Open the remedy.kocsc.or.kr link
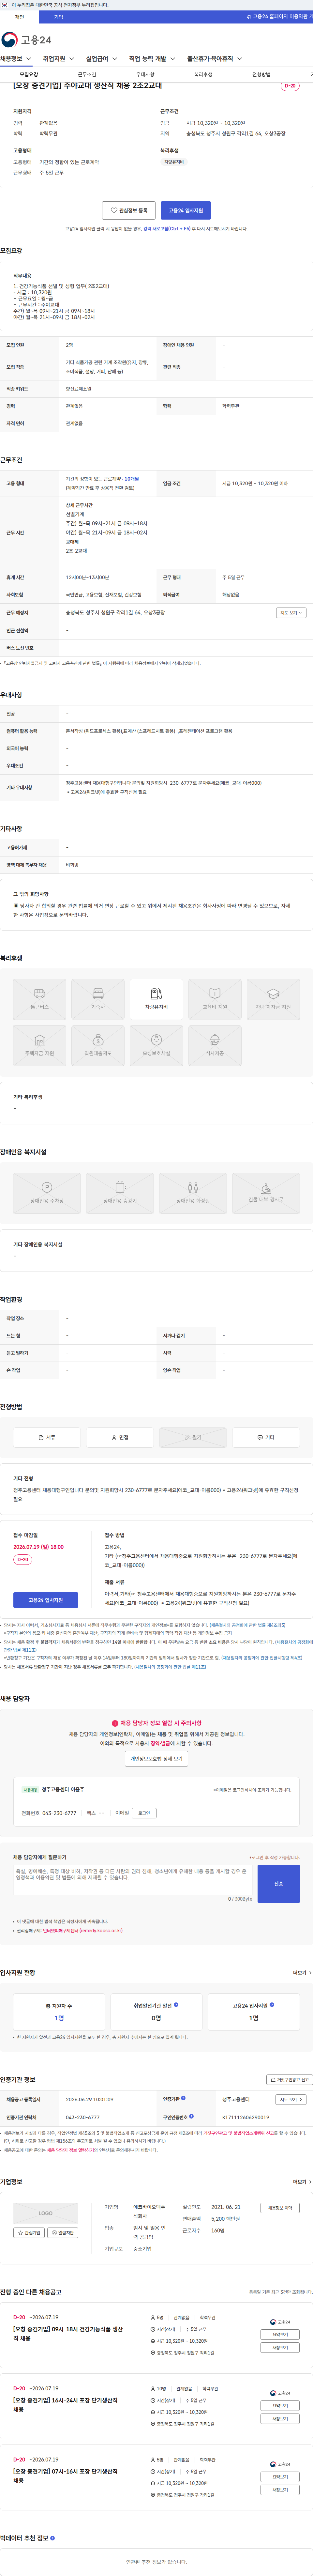 pos(83,1931)
